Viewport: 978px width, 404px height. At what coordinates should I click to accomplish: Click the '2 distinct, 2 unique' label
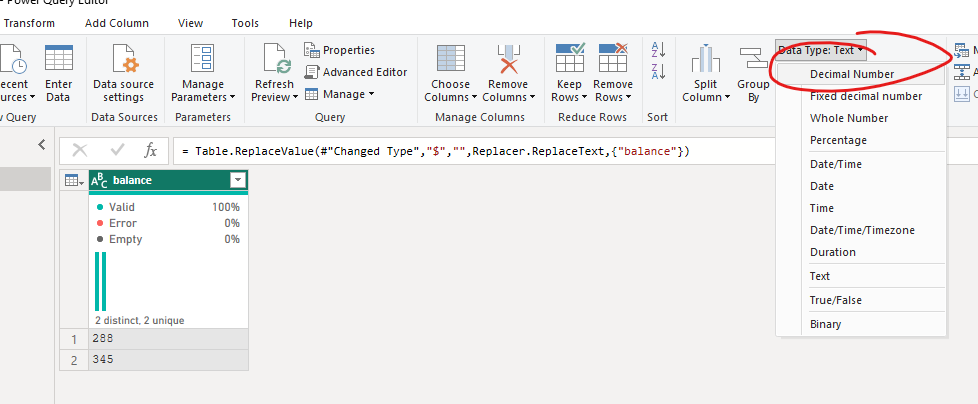click(140, 320)
